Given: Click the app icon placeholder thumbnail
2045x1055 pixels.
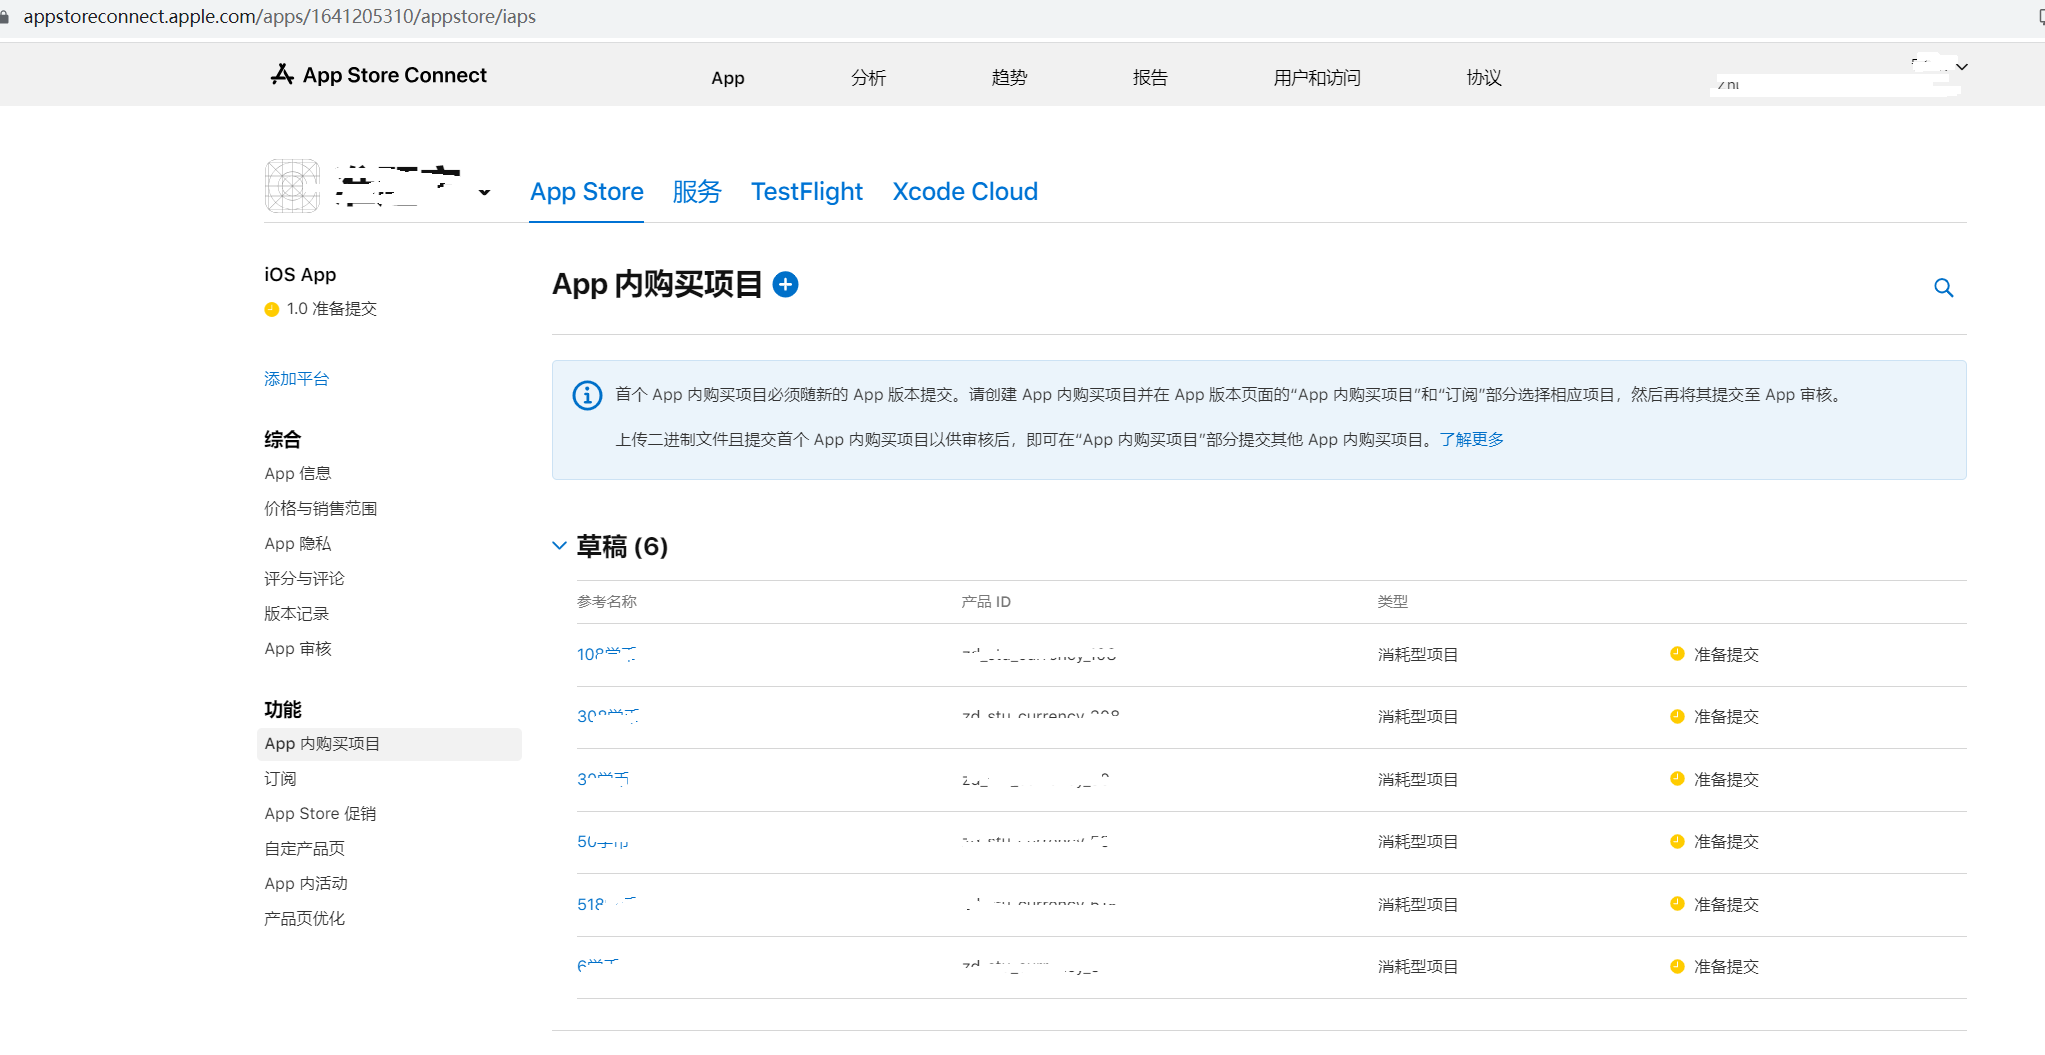Looking at the screenshot, I should tap(292, 186).
